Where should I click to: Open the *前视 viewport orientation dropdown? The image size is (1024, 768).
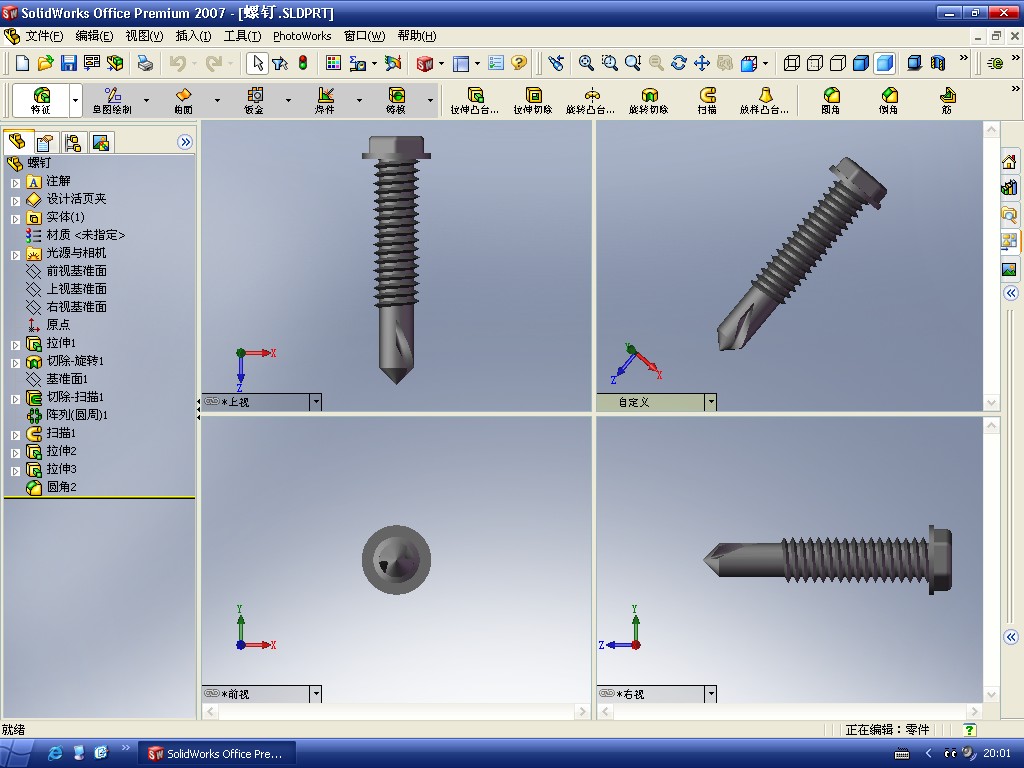pyautogui.click(x=315, y=694)
